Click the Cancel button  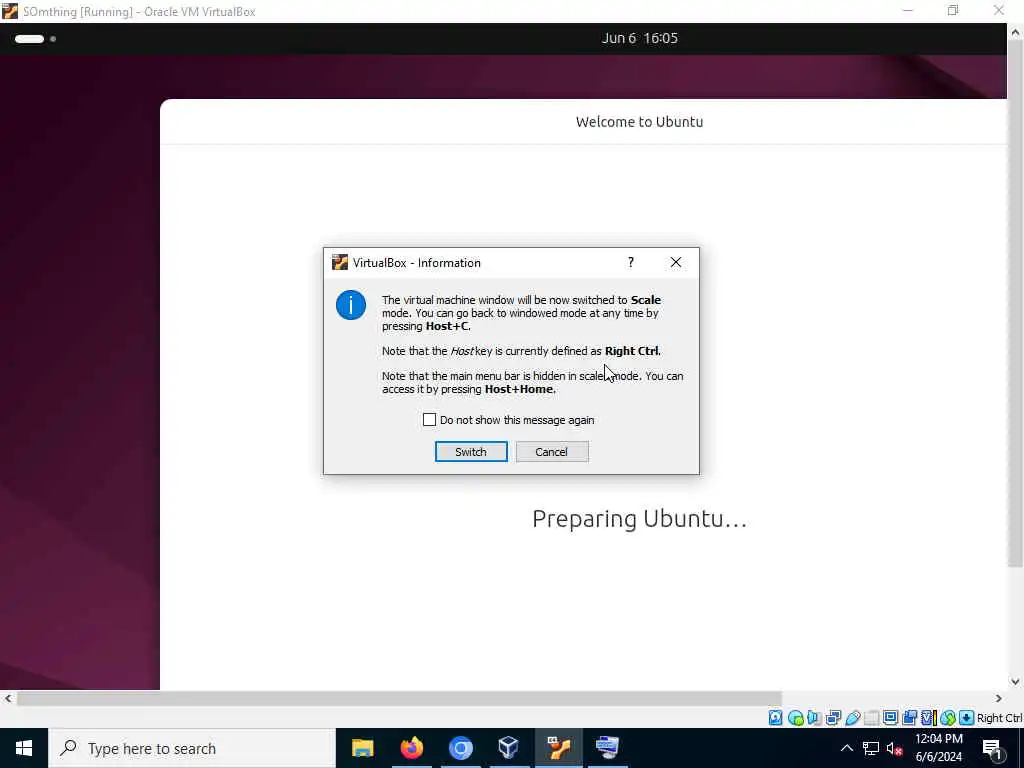click(x=552, y=452)
